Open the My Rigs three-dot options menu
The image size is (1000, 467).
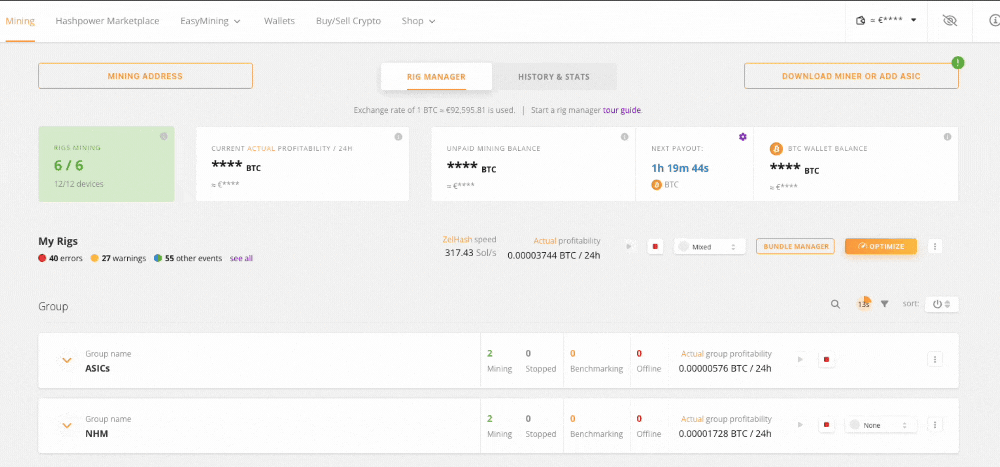935,246
